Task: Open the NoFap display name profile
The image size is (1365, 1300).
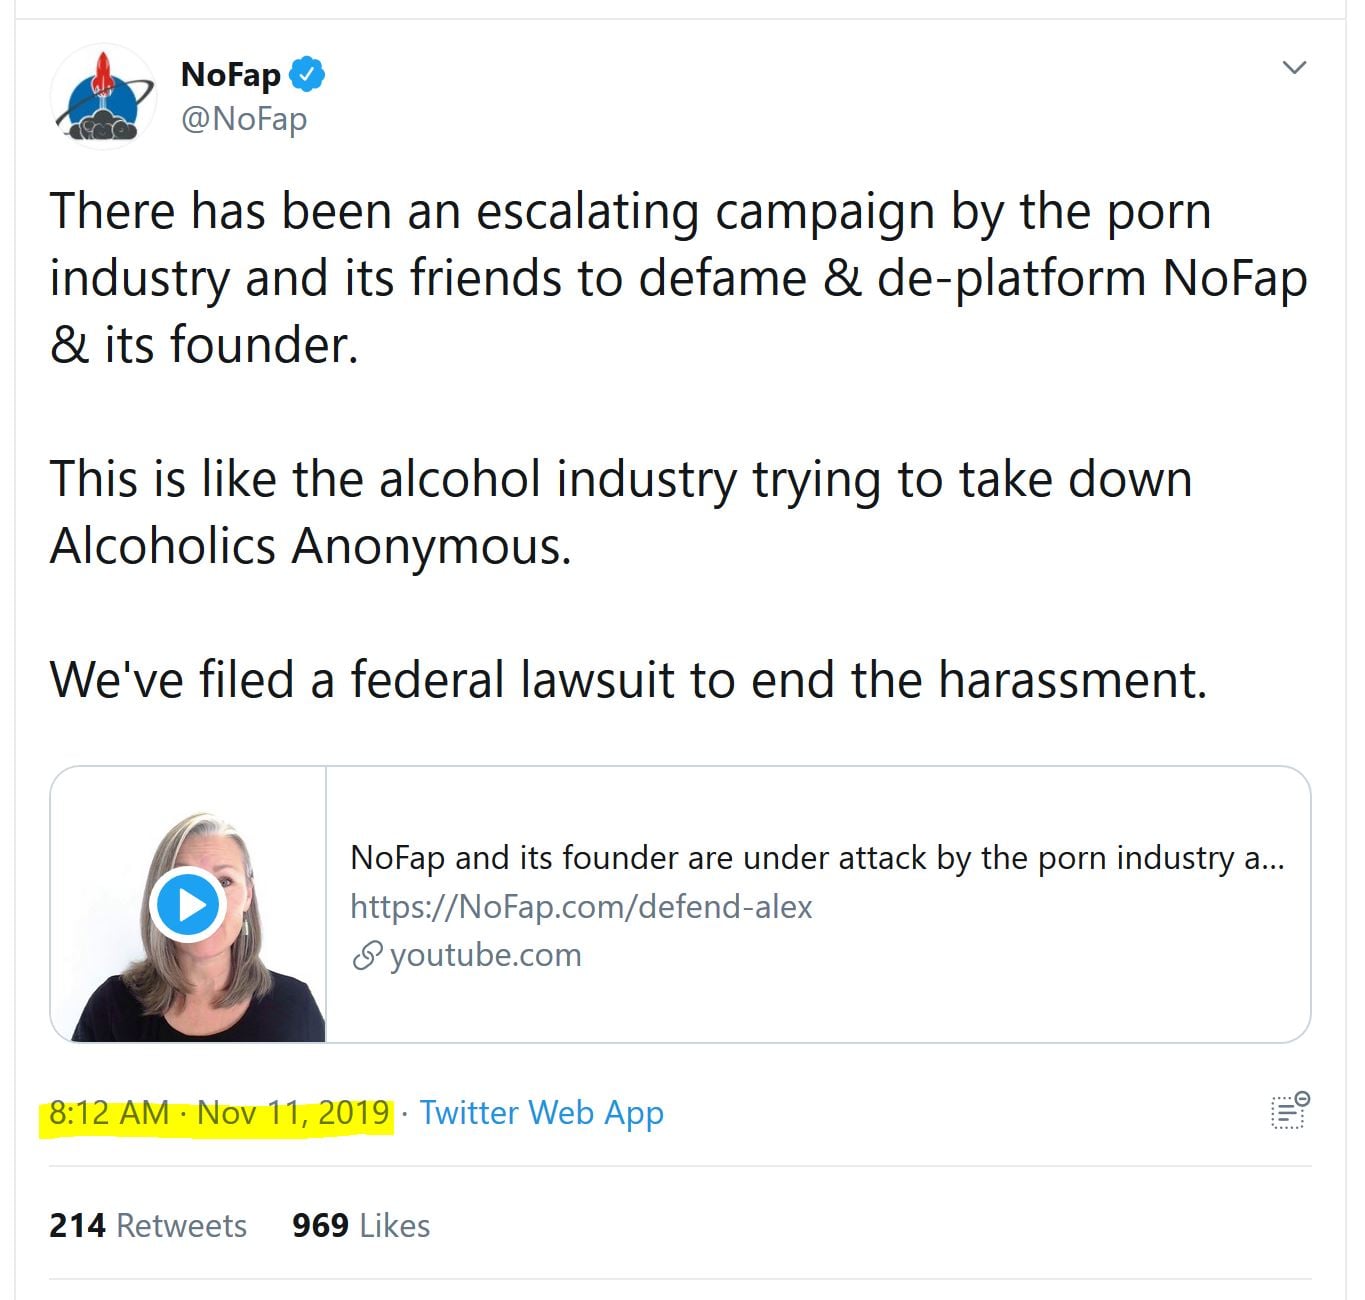Action: click(x=230, y=75)
